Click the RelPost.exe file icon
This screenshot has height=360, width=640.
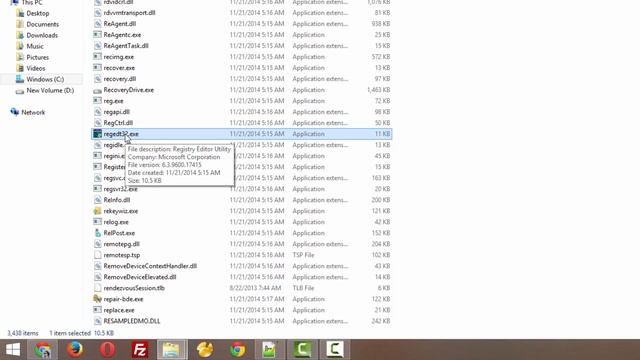point(97,233)
